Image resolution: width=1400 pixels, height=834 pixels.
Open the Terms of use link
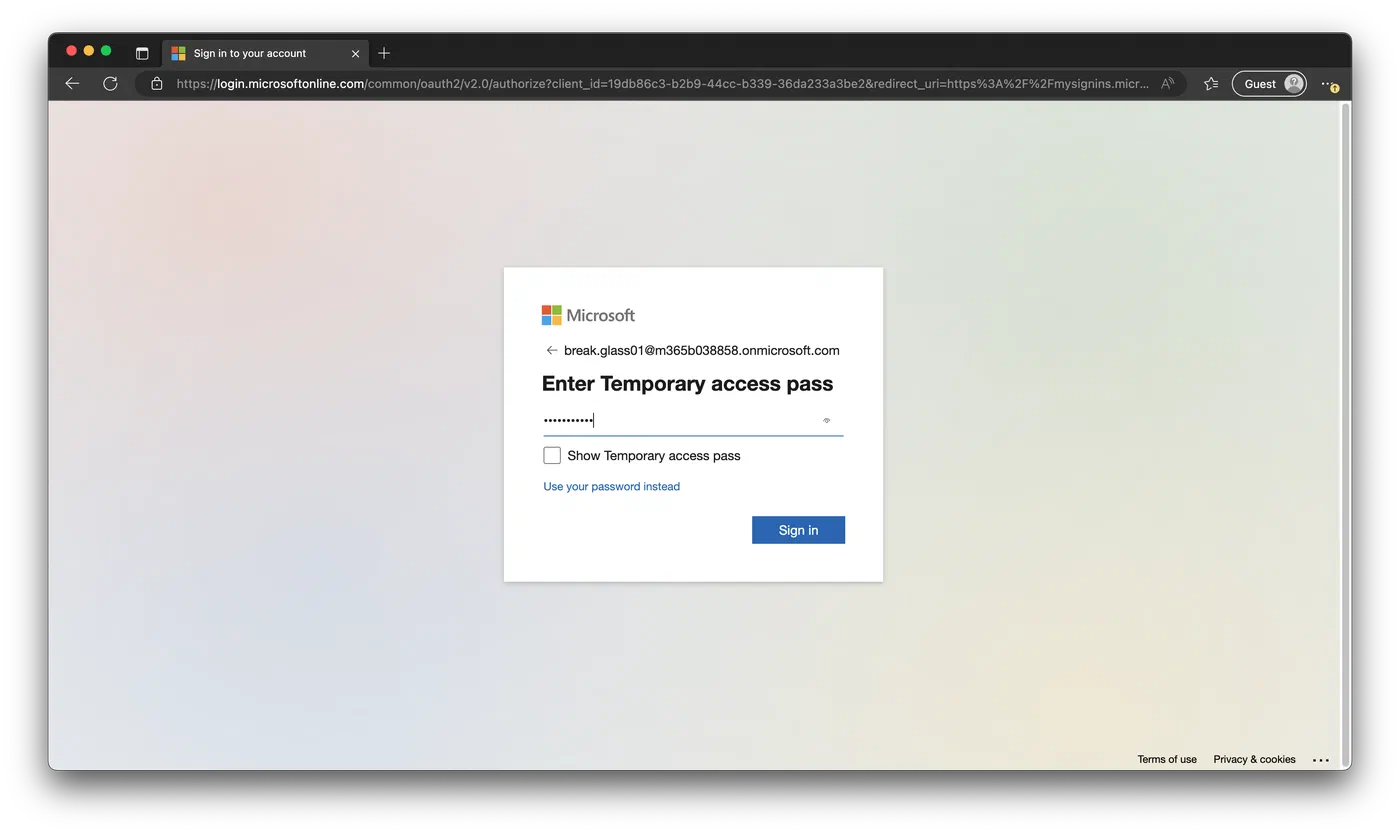(x=1167, y=759)
